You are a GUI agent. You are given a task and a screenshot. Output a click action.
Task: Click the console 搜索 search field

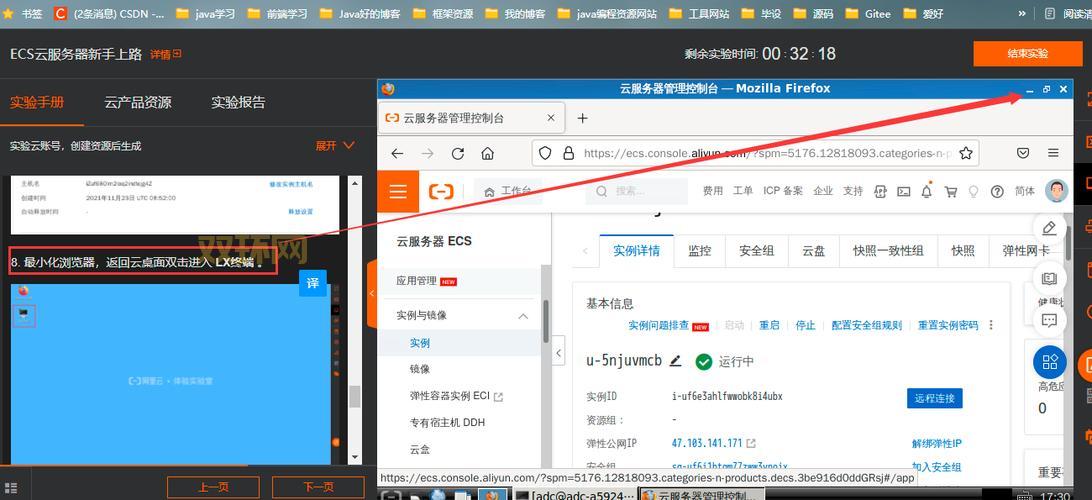[x=636, y=192]
